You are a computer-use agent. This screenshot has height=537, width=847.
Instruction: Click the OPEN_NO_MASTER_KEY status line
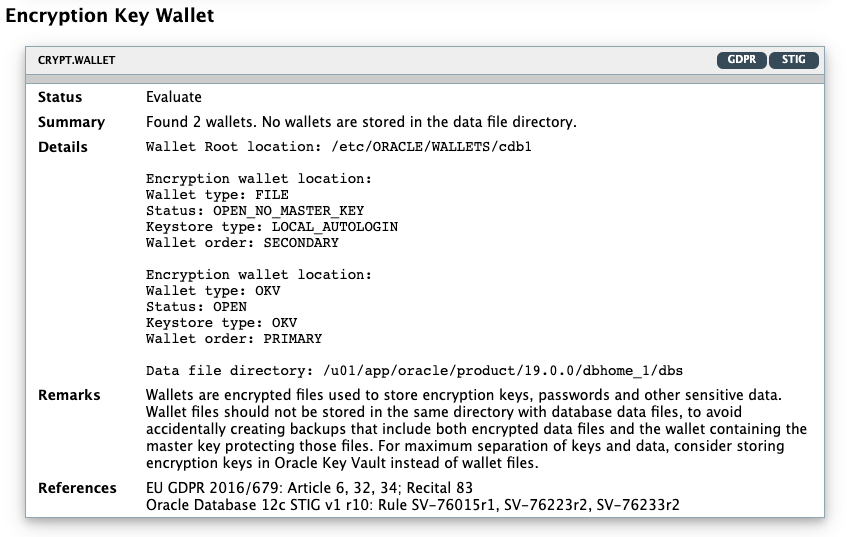tap(255, 211)
